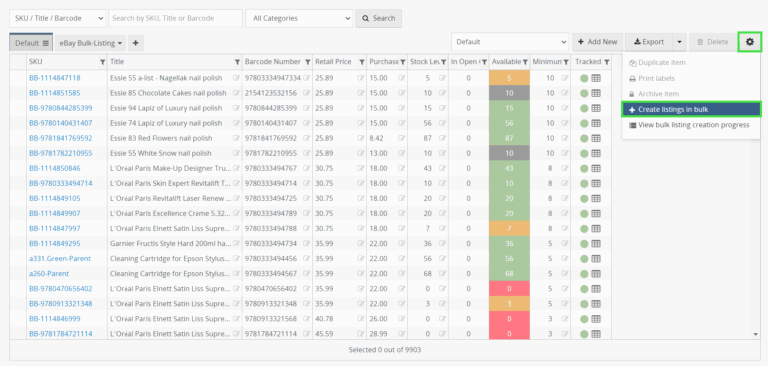The width and height of the screenshot is (768, 366).
Task: Toggle tracked status for BB-1114849907
Action: (584, 214)
